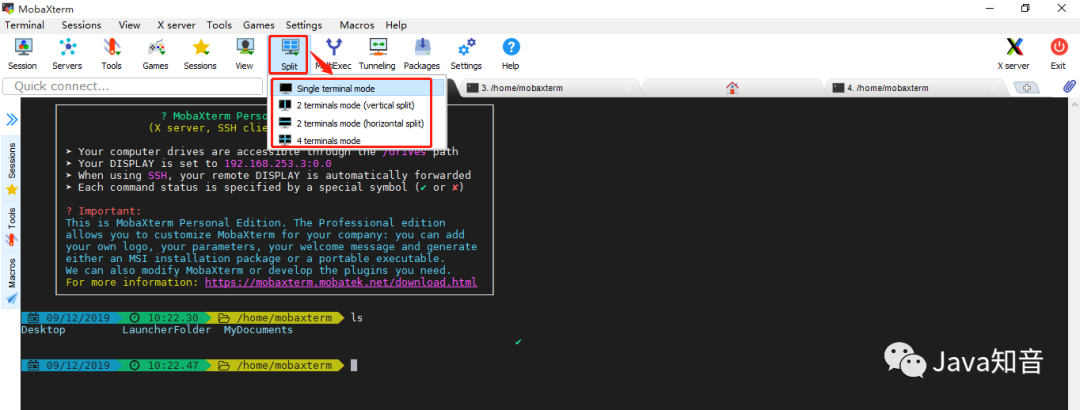The width and height of the screenshot is (1080, 410).
Task: Switch to tab 4. /home/mobaxterm
Action: [914, 88]
